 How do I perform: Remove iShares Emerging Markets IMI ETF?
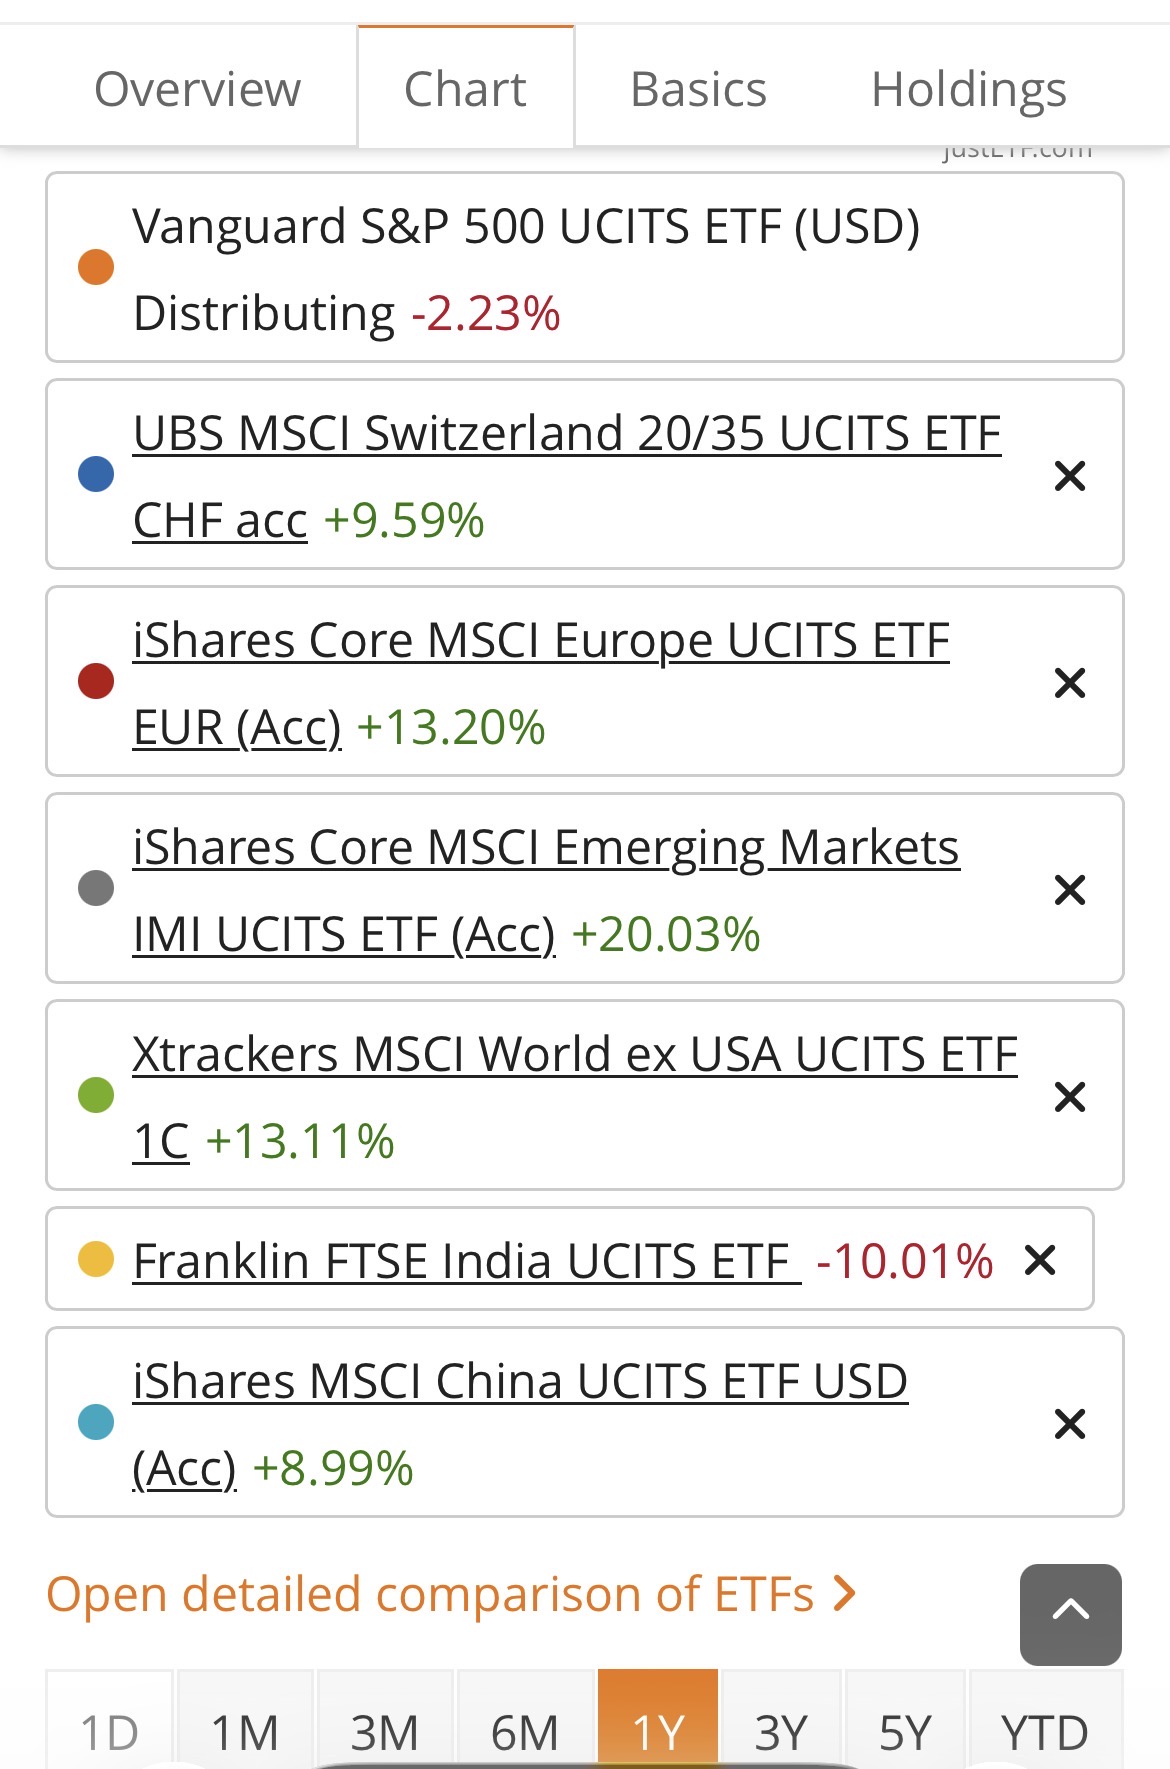pyautogui.click(x=1069, y=890)
